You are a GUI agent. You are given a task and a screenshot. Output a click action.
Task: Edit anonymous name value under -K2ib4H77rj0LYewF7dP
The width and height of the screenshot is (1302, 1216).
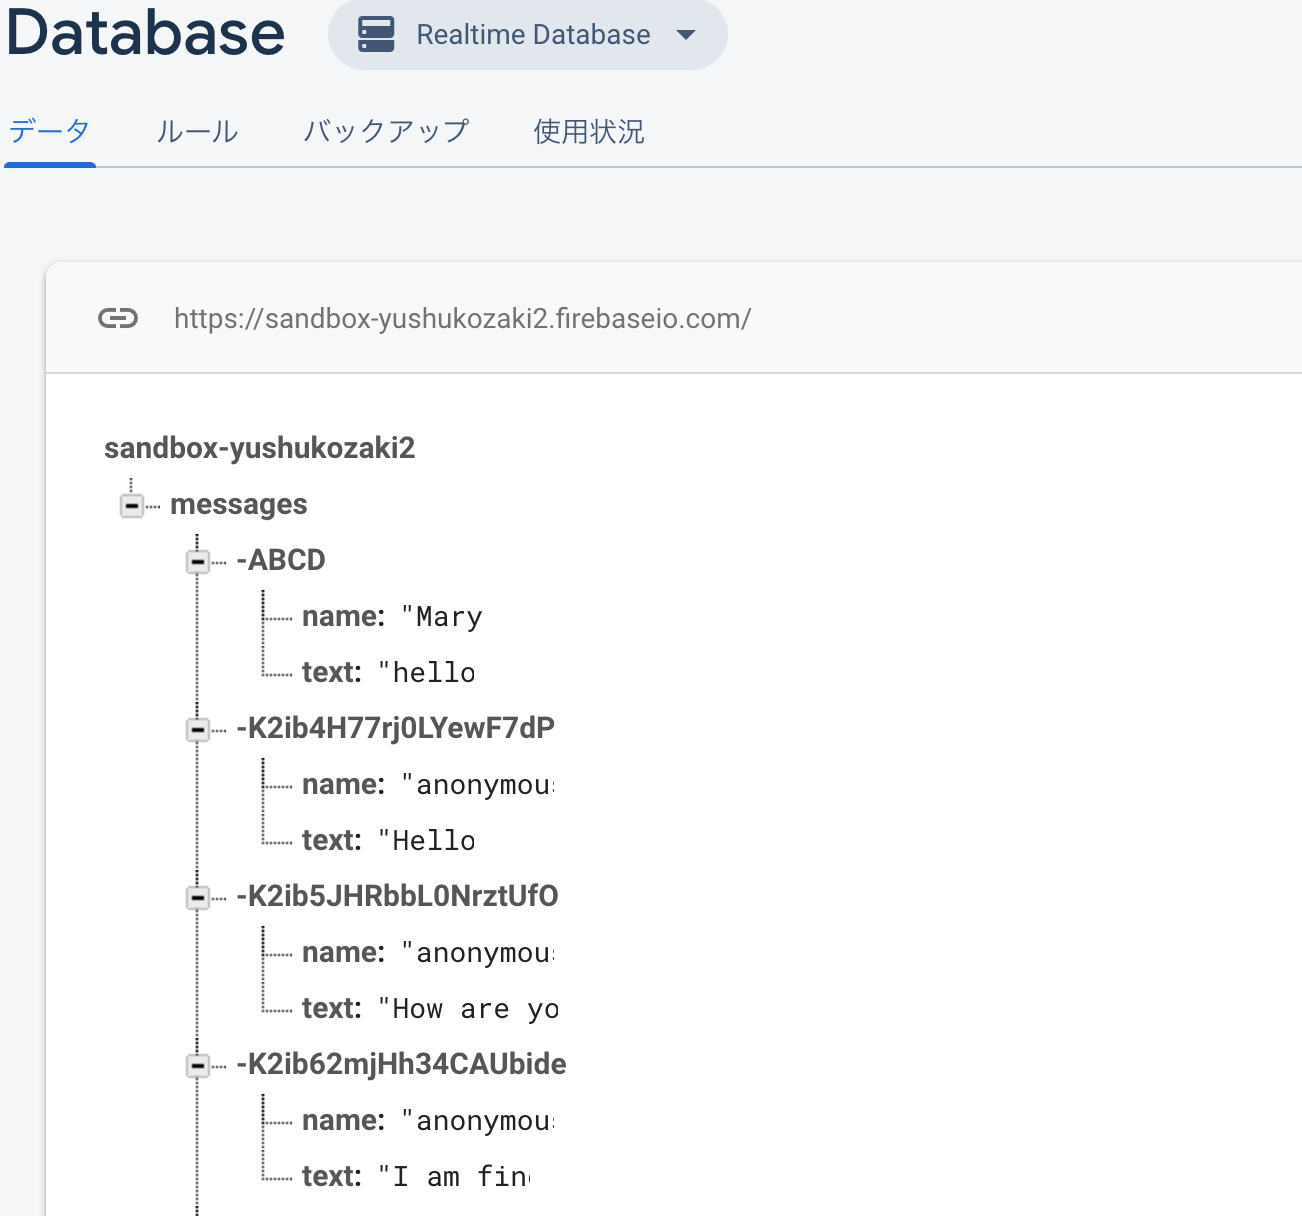pyautogui.click(x=478, y=785)
